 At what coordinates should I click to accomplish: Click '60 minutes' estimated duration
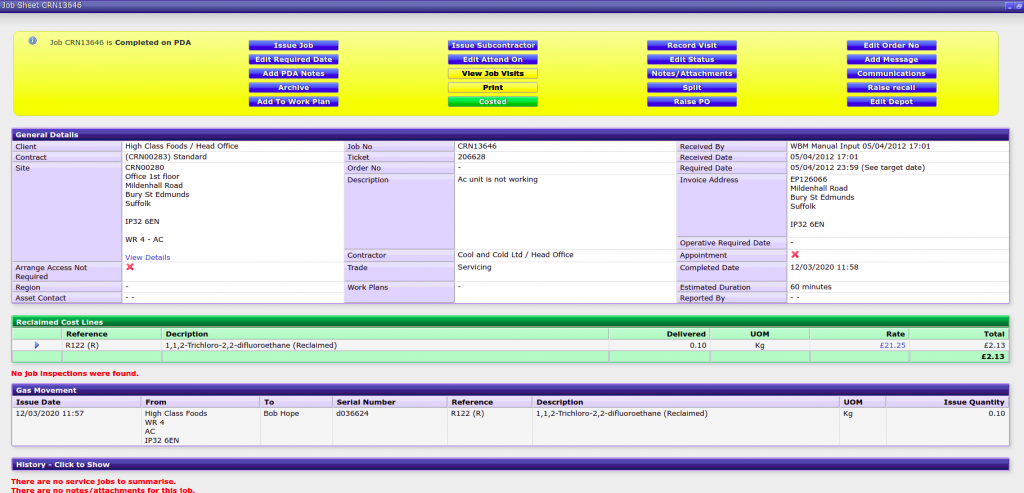pyautogui.click(x=810, y=287)
